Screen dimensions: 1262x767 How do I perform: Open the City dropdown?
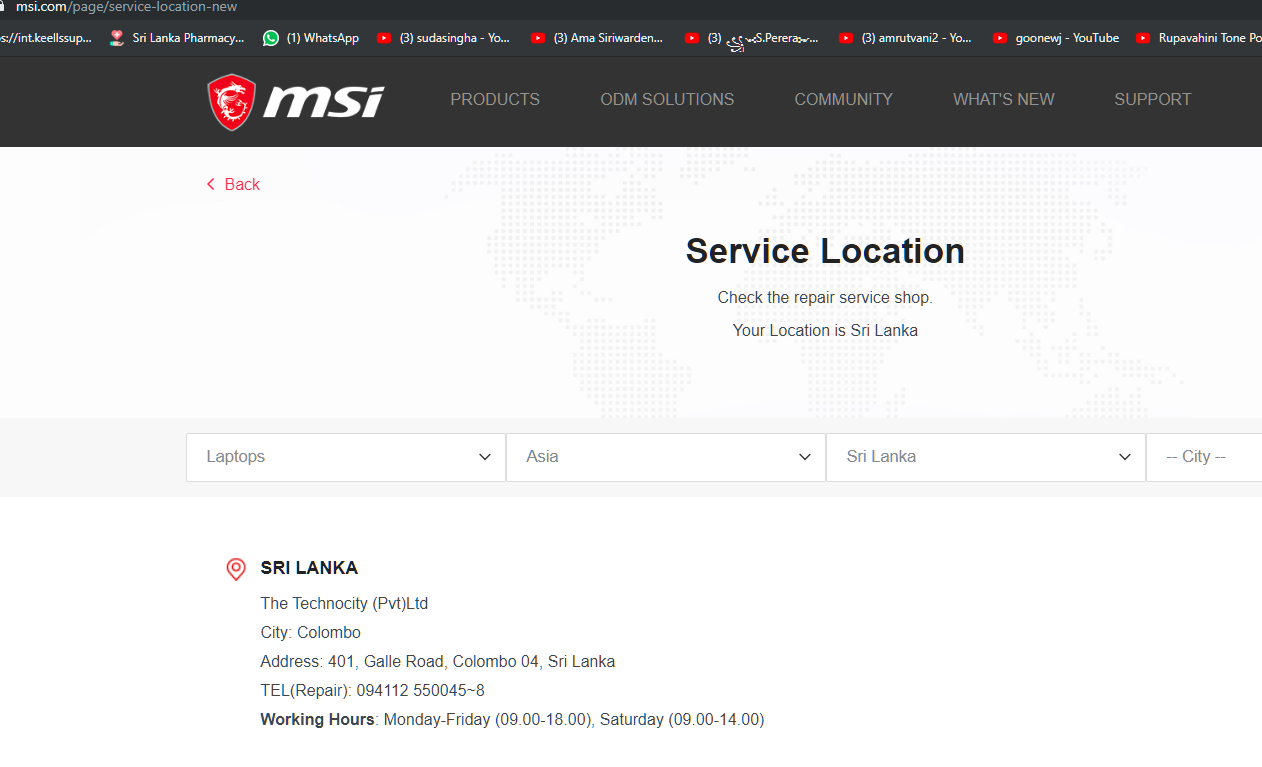pos(1204,457)
